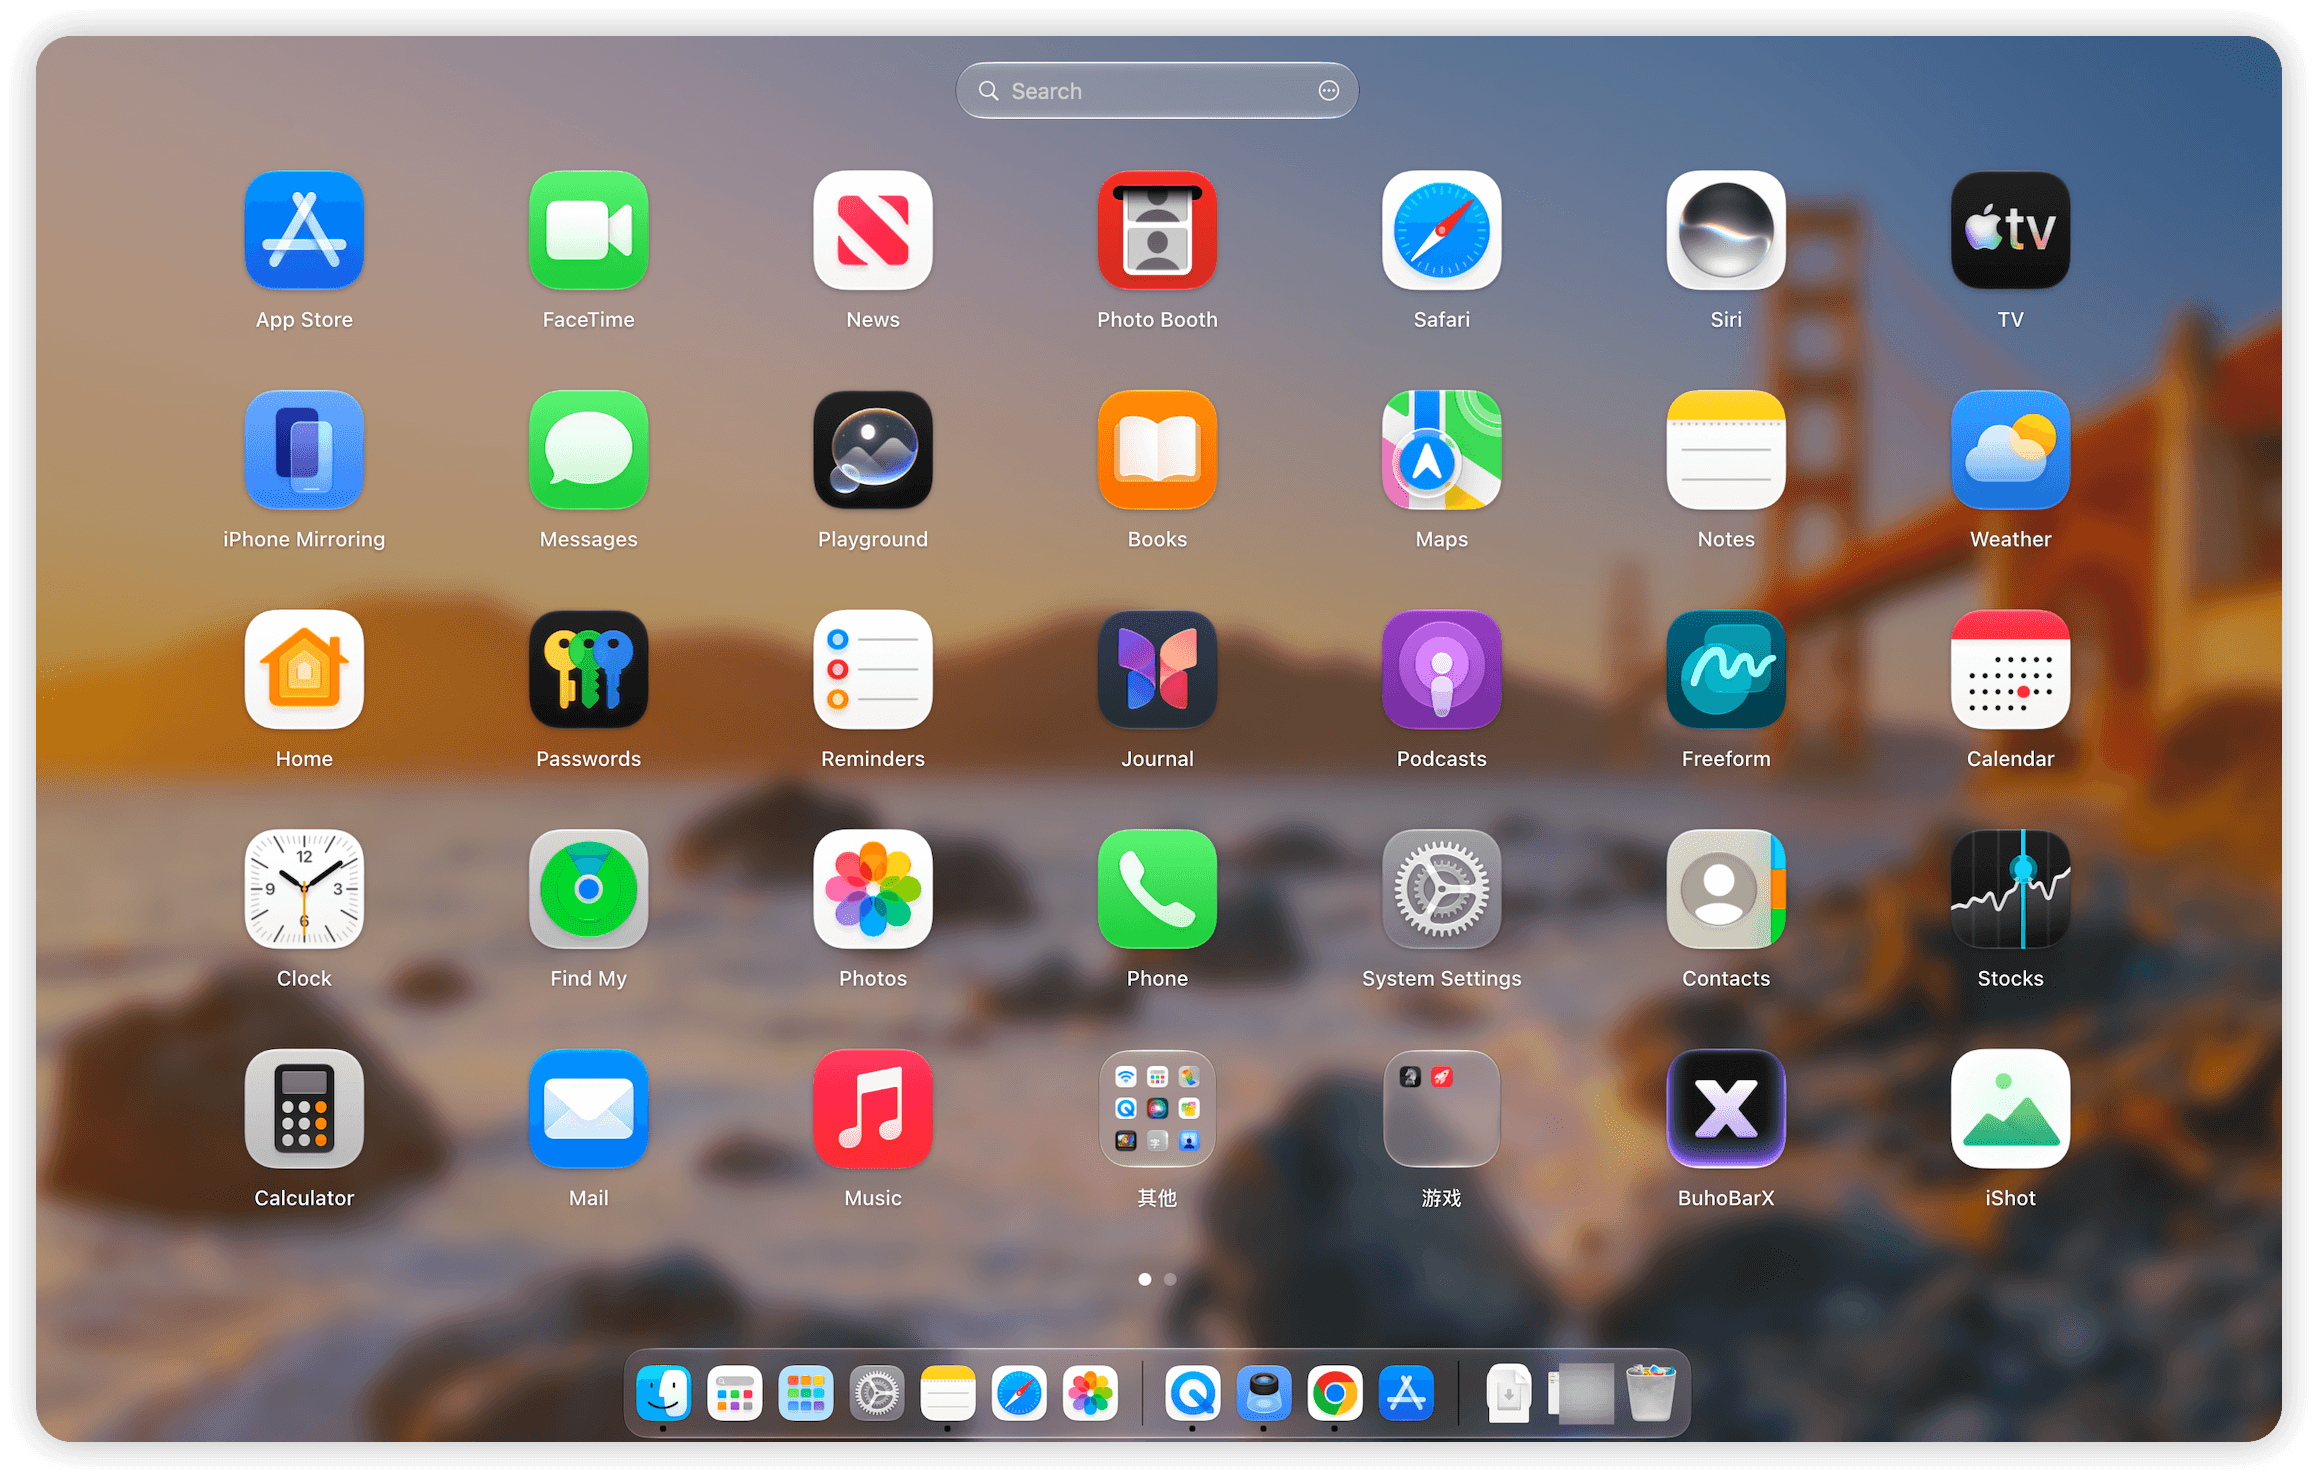2318x1478 pixels.
Task: Launch Photo Booth
Action: click(x=1157, y=230)
